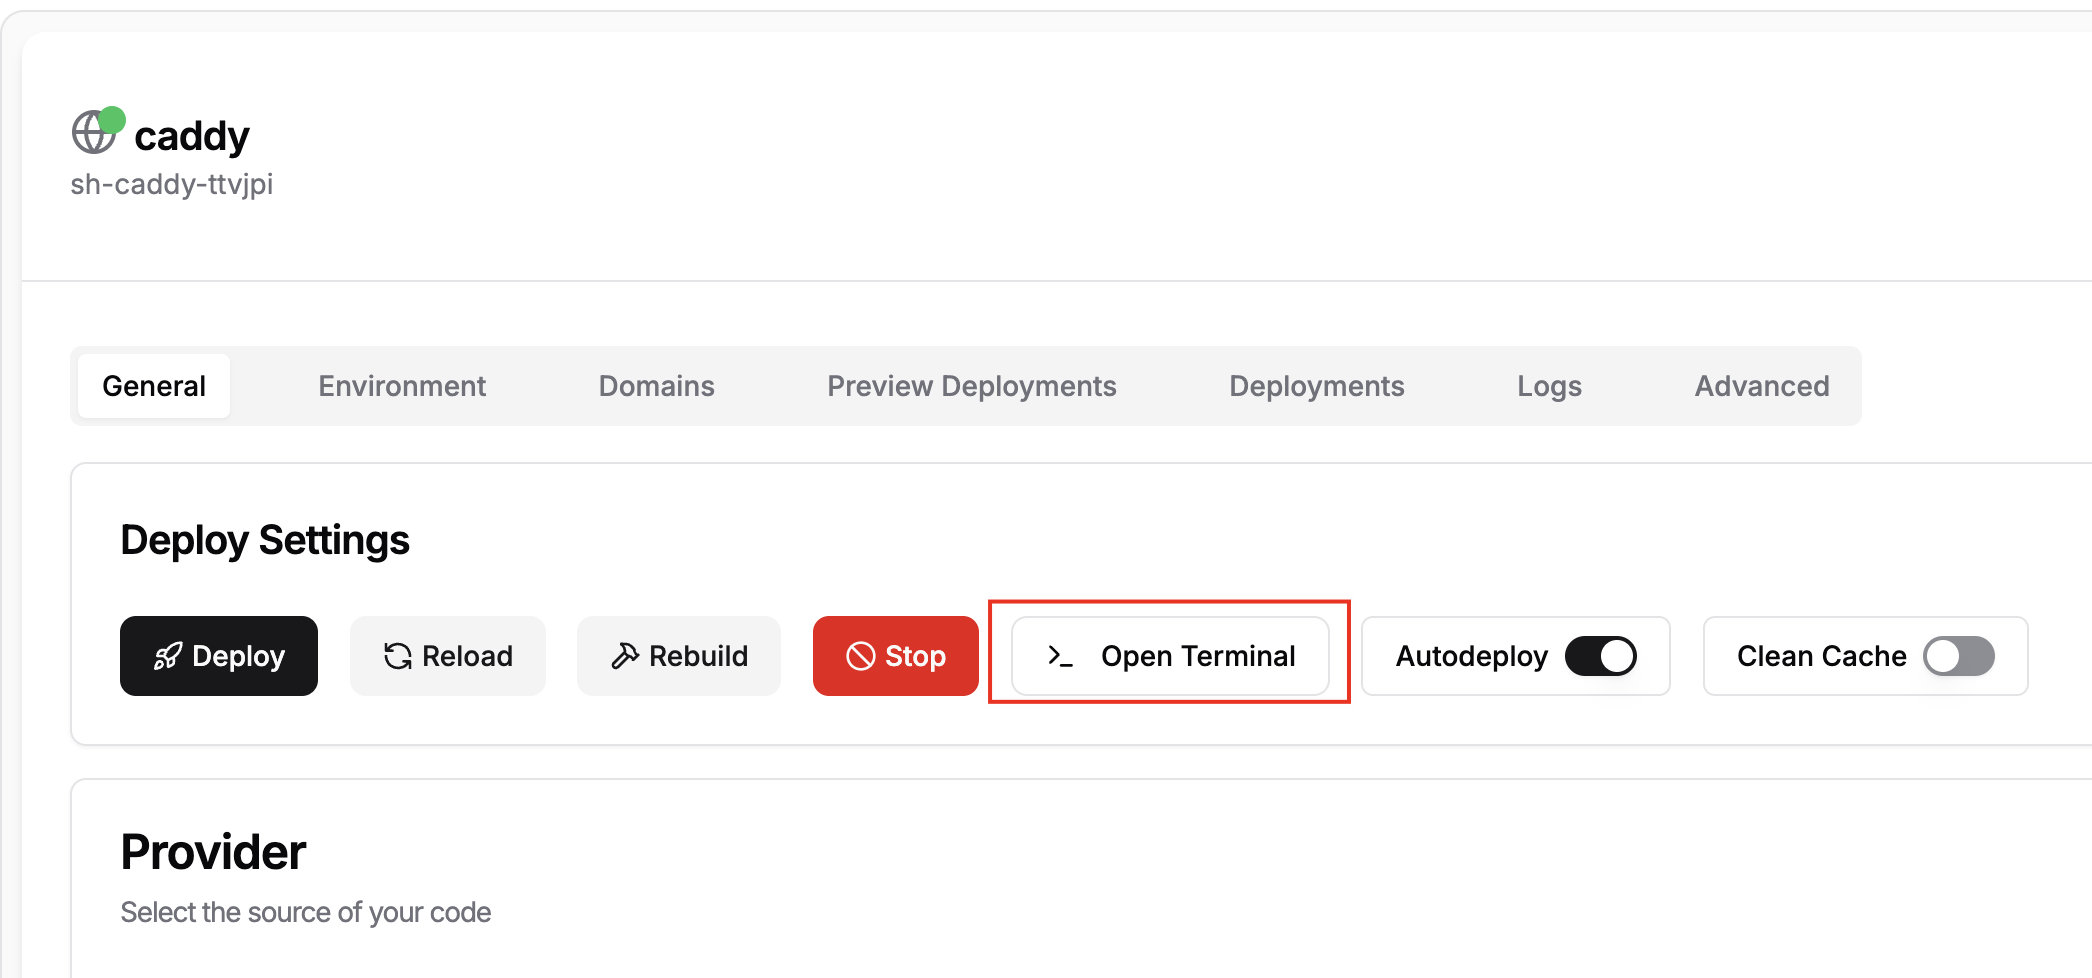The image size is (2092, 978).
Task: Click the prohibition icon in the Stop button
Action: (860, 656)
